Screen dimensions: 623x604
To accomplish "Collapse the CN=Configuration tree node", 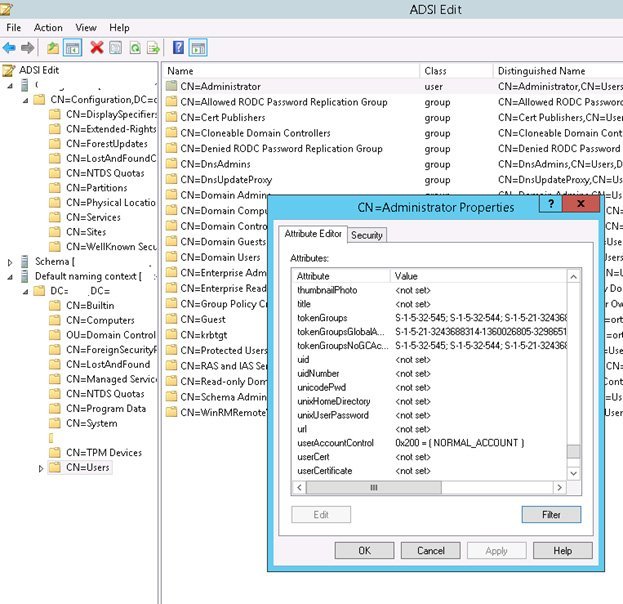I will point(25,100).
